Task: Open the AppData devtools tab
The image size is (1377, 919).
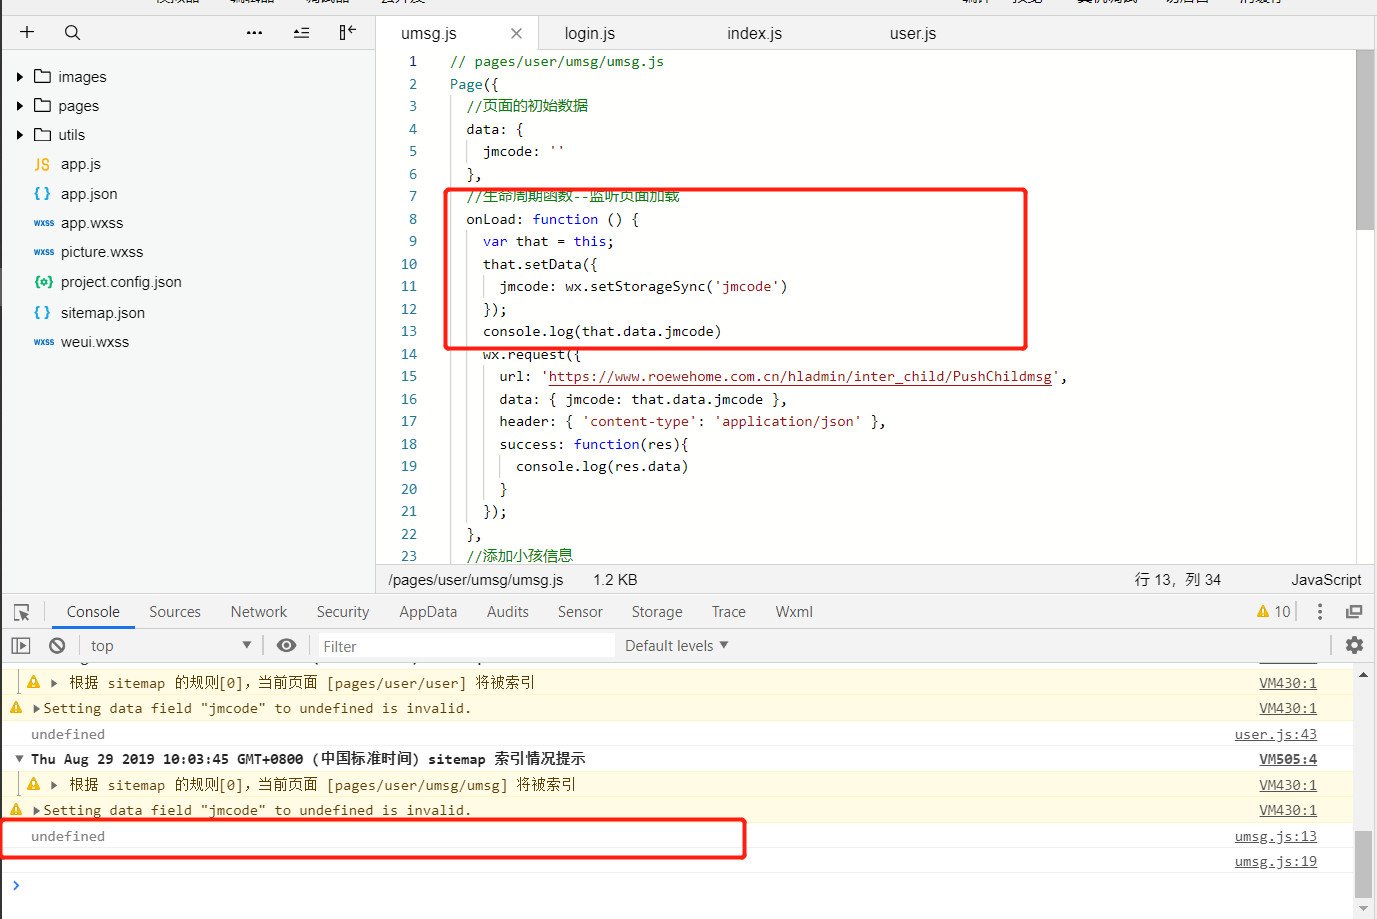Action: 428,612
